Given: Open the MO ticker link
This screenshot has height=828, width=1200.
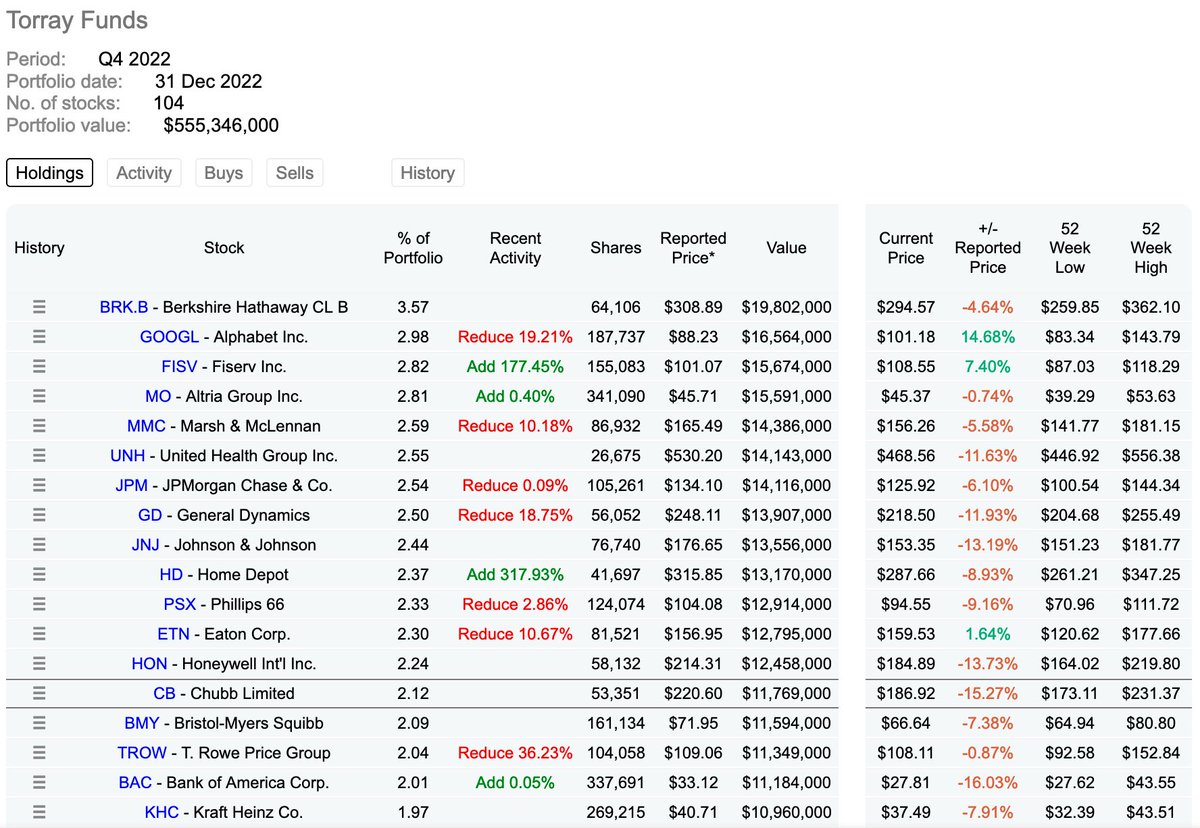Looking at the screenshot, I should point(158,396).
